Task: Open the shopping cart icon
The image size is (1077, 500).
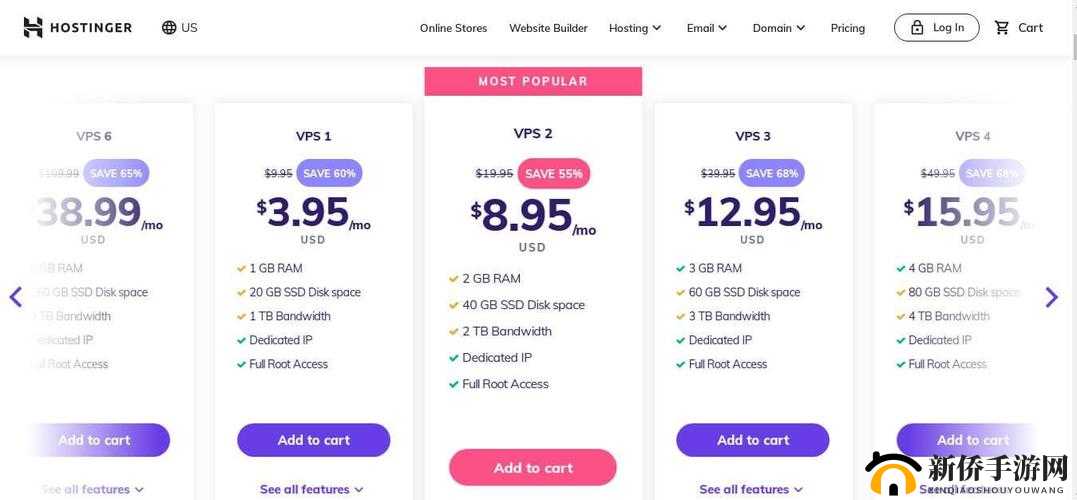Action: tap(1002, 28)
